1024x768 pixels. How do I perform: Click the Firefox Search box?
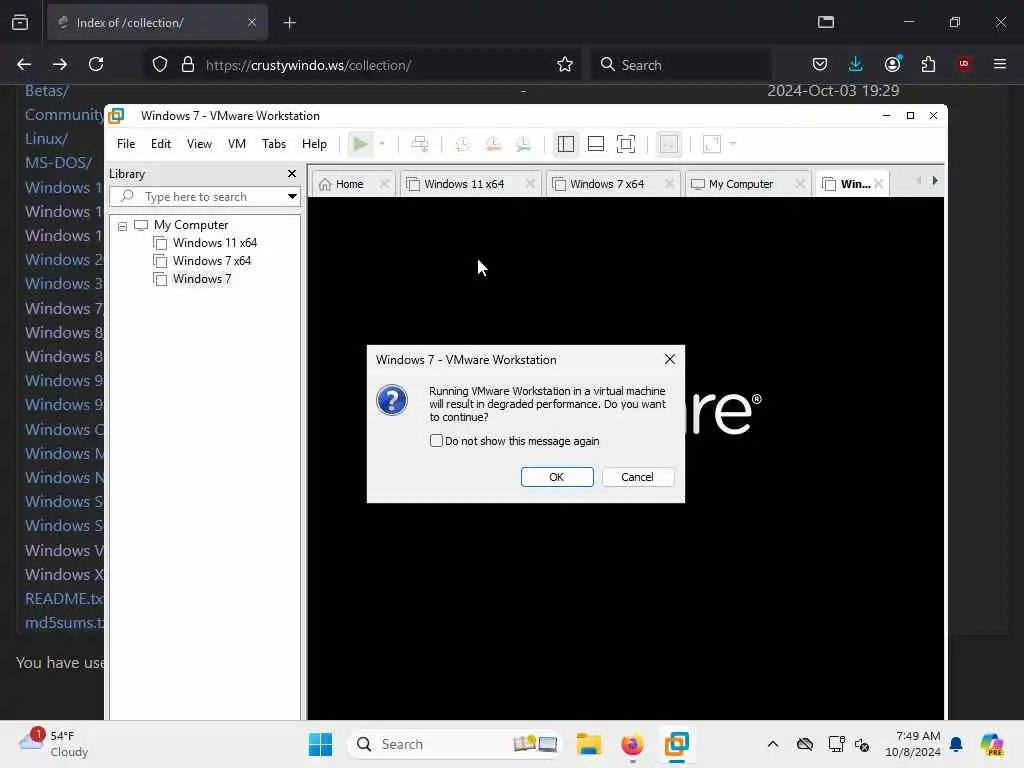tap(682, 65)
